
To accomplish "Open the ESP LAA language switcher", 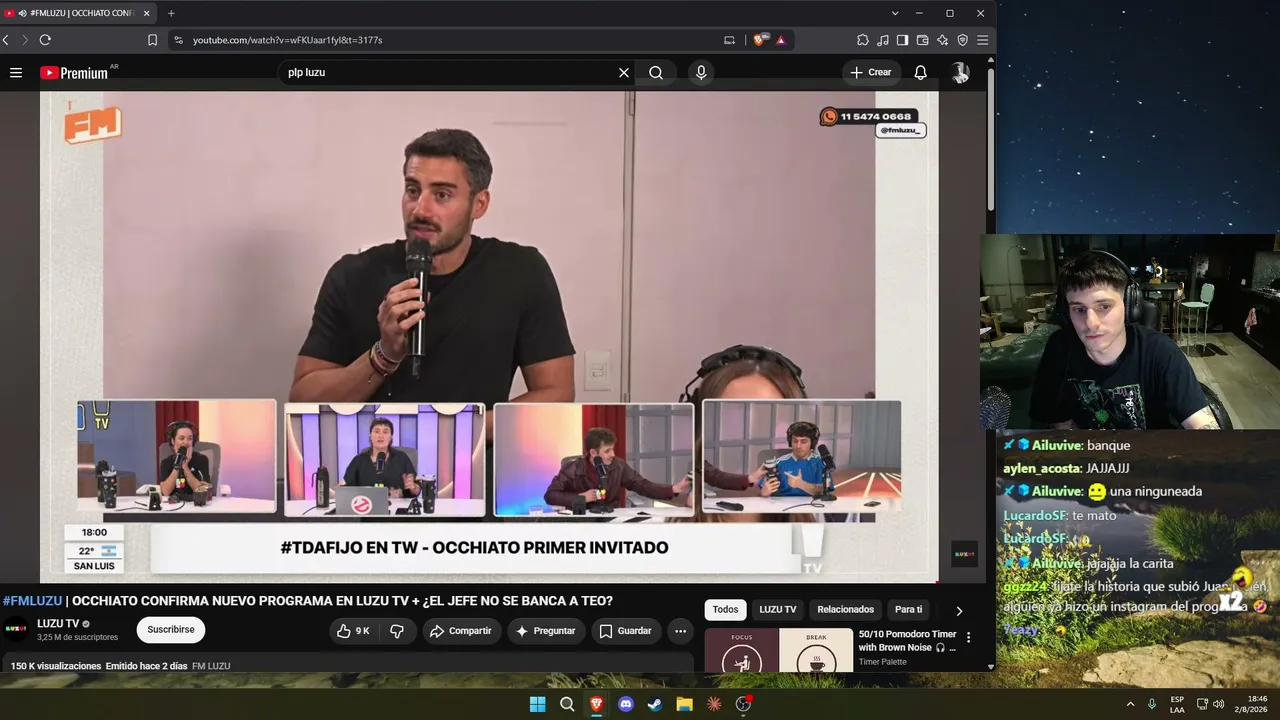I will pos(1177,704).
